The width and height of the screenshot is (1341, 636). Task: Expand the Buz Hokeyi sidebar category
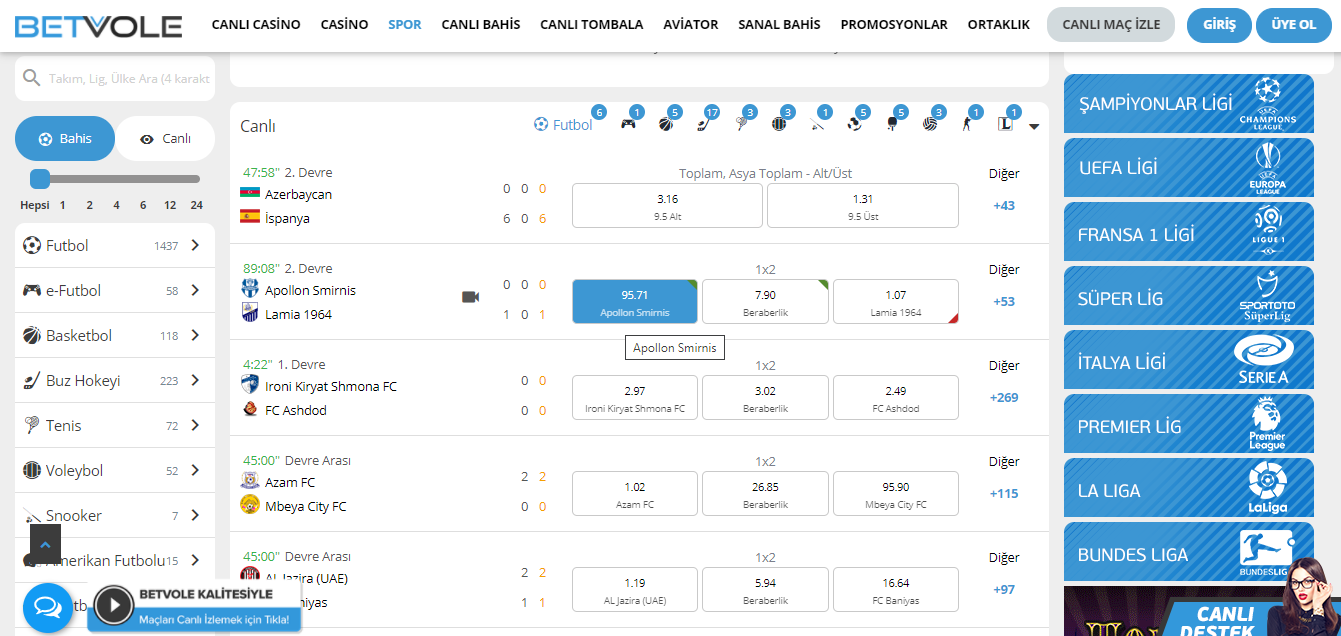tap(195, 380)
